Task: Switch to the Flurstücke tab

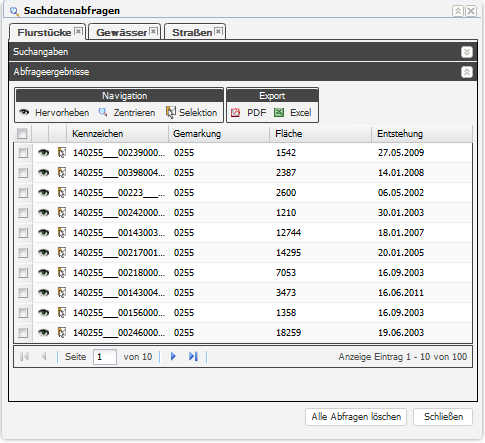Action: point(44,32)
